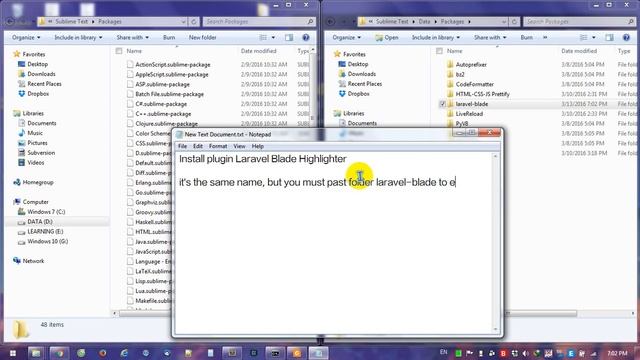Open Organize menu in right Explorer window

[x=347, y=38]
